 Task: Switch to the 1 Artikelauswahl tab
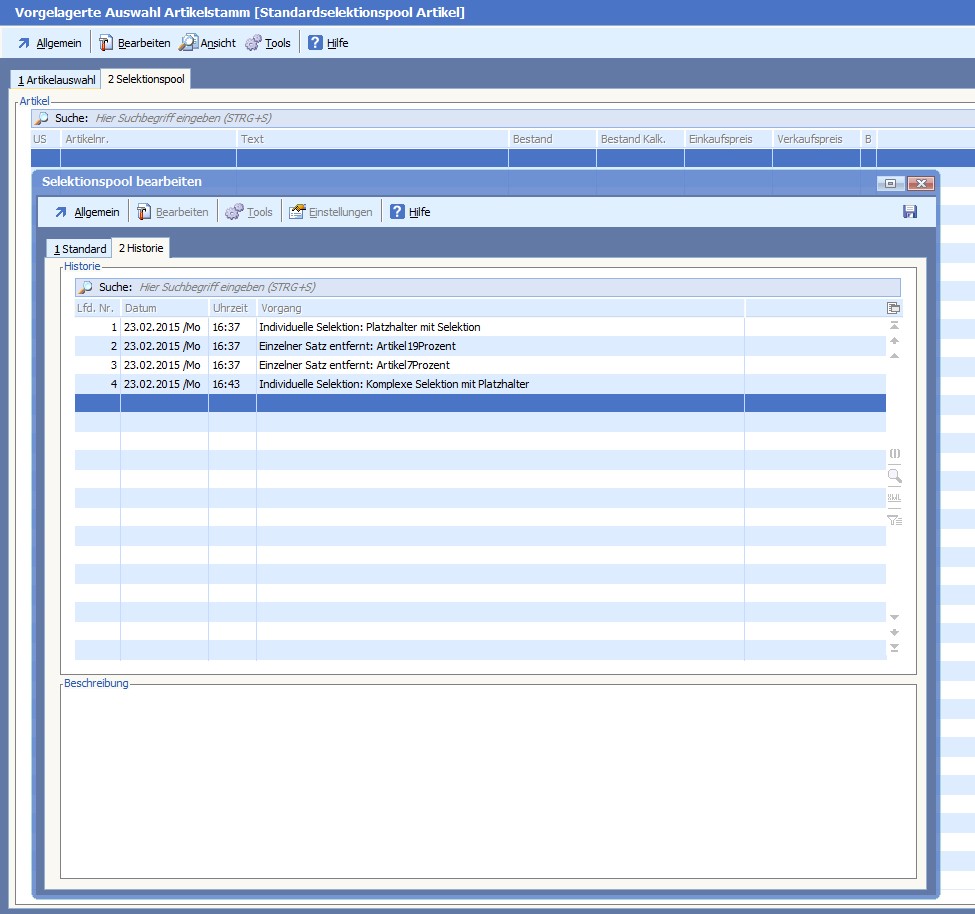(56, 79)
